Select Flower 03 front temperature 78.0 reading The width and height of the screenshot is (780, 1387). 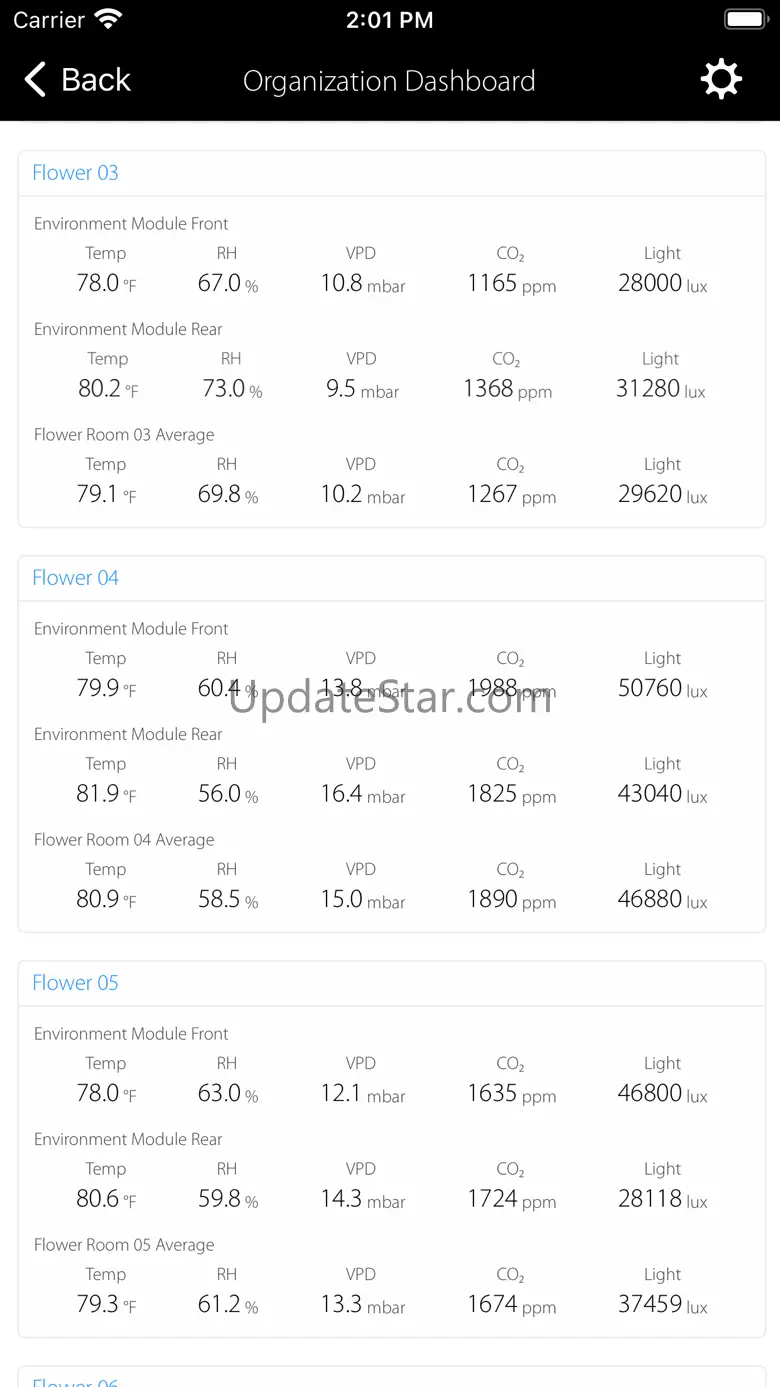pyautogui.click(x=105, y=283)
